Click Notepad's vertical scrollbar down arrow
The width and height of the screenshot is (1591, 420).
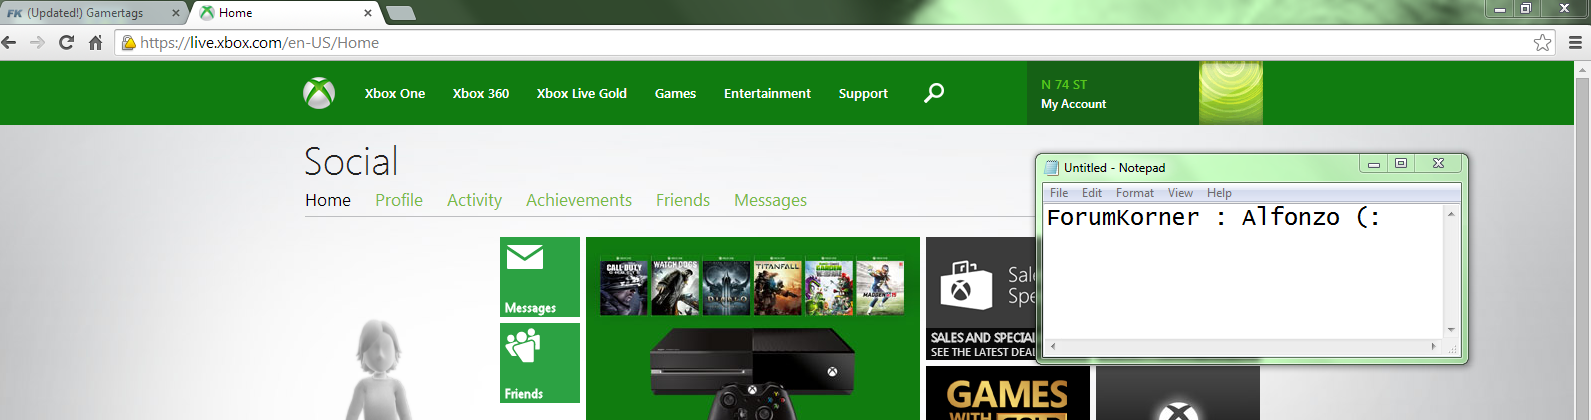pyautogui.click(x=1451, y=330)
